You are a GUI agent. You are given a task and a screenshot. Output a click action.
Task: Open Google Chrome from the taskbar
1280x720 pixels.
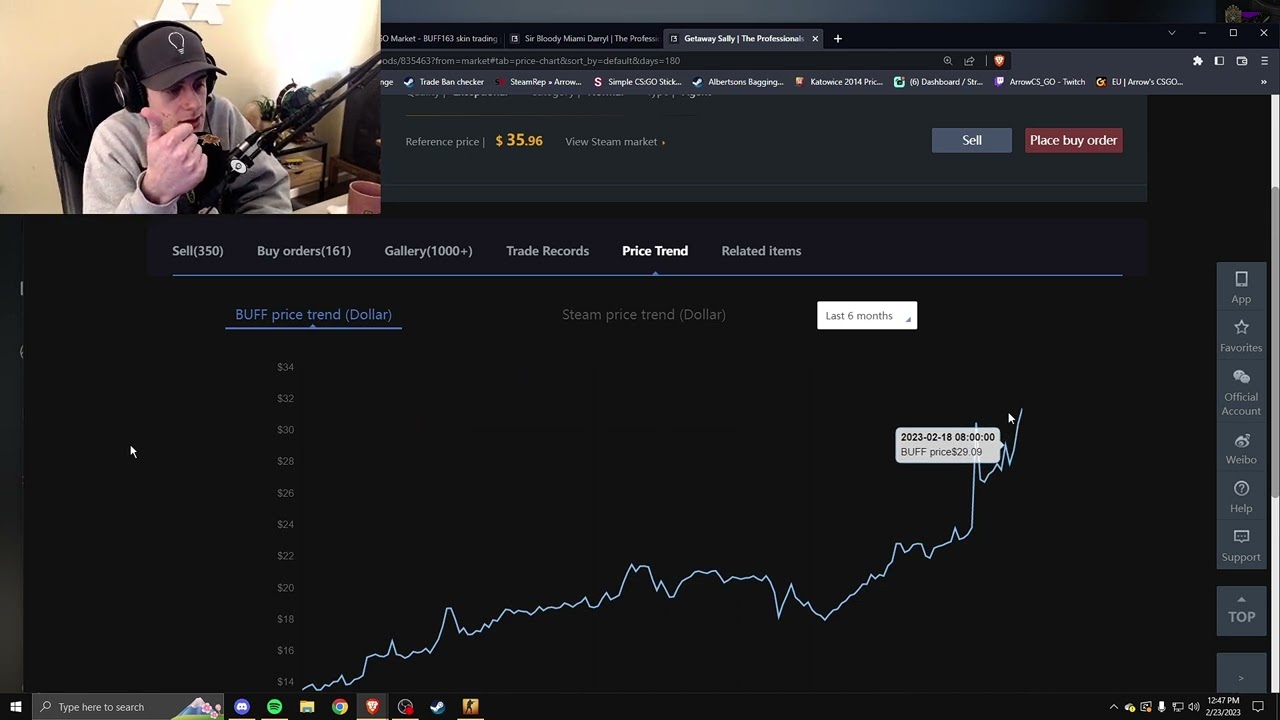coord(340,707)
